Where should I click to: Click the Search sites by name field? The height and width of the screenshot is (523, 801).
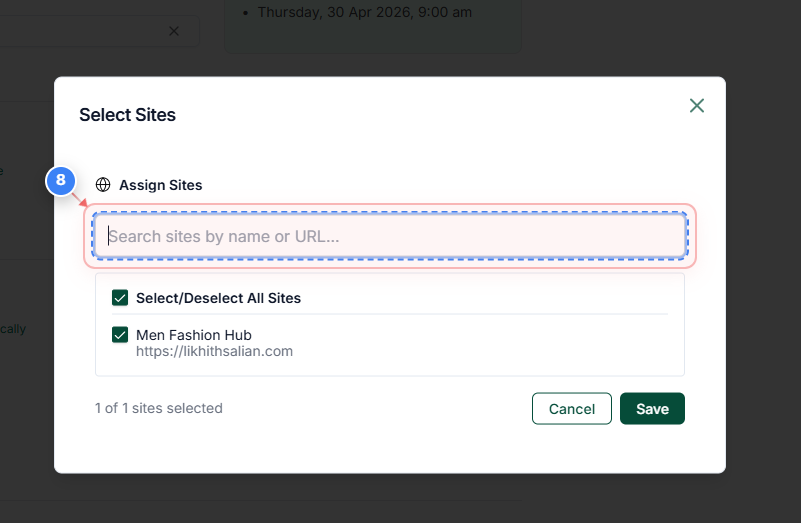(x=390, y=236)
